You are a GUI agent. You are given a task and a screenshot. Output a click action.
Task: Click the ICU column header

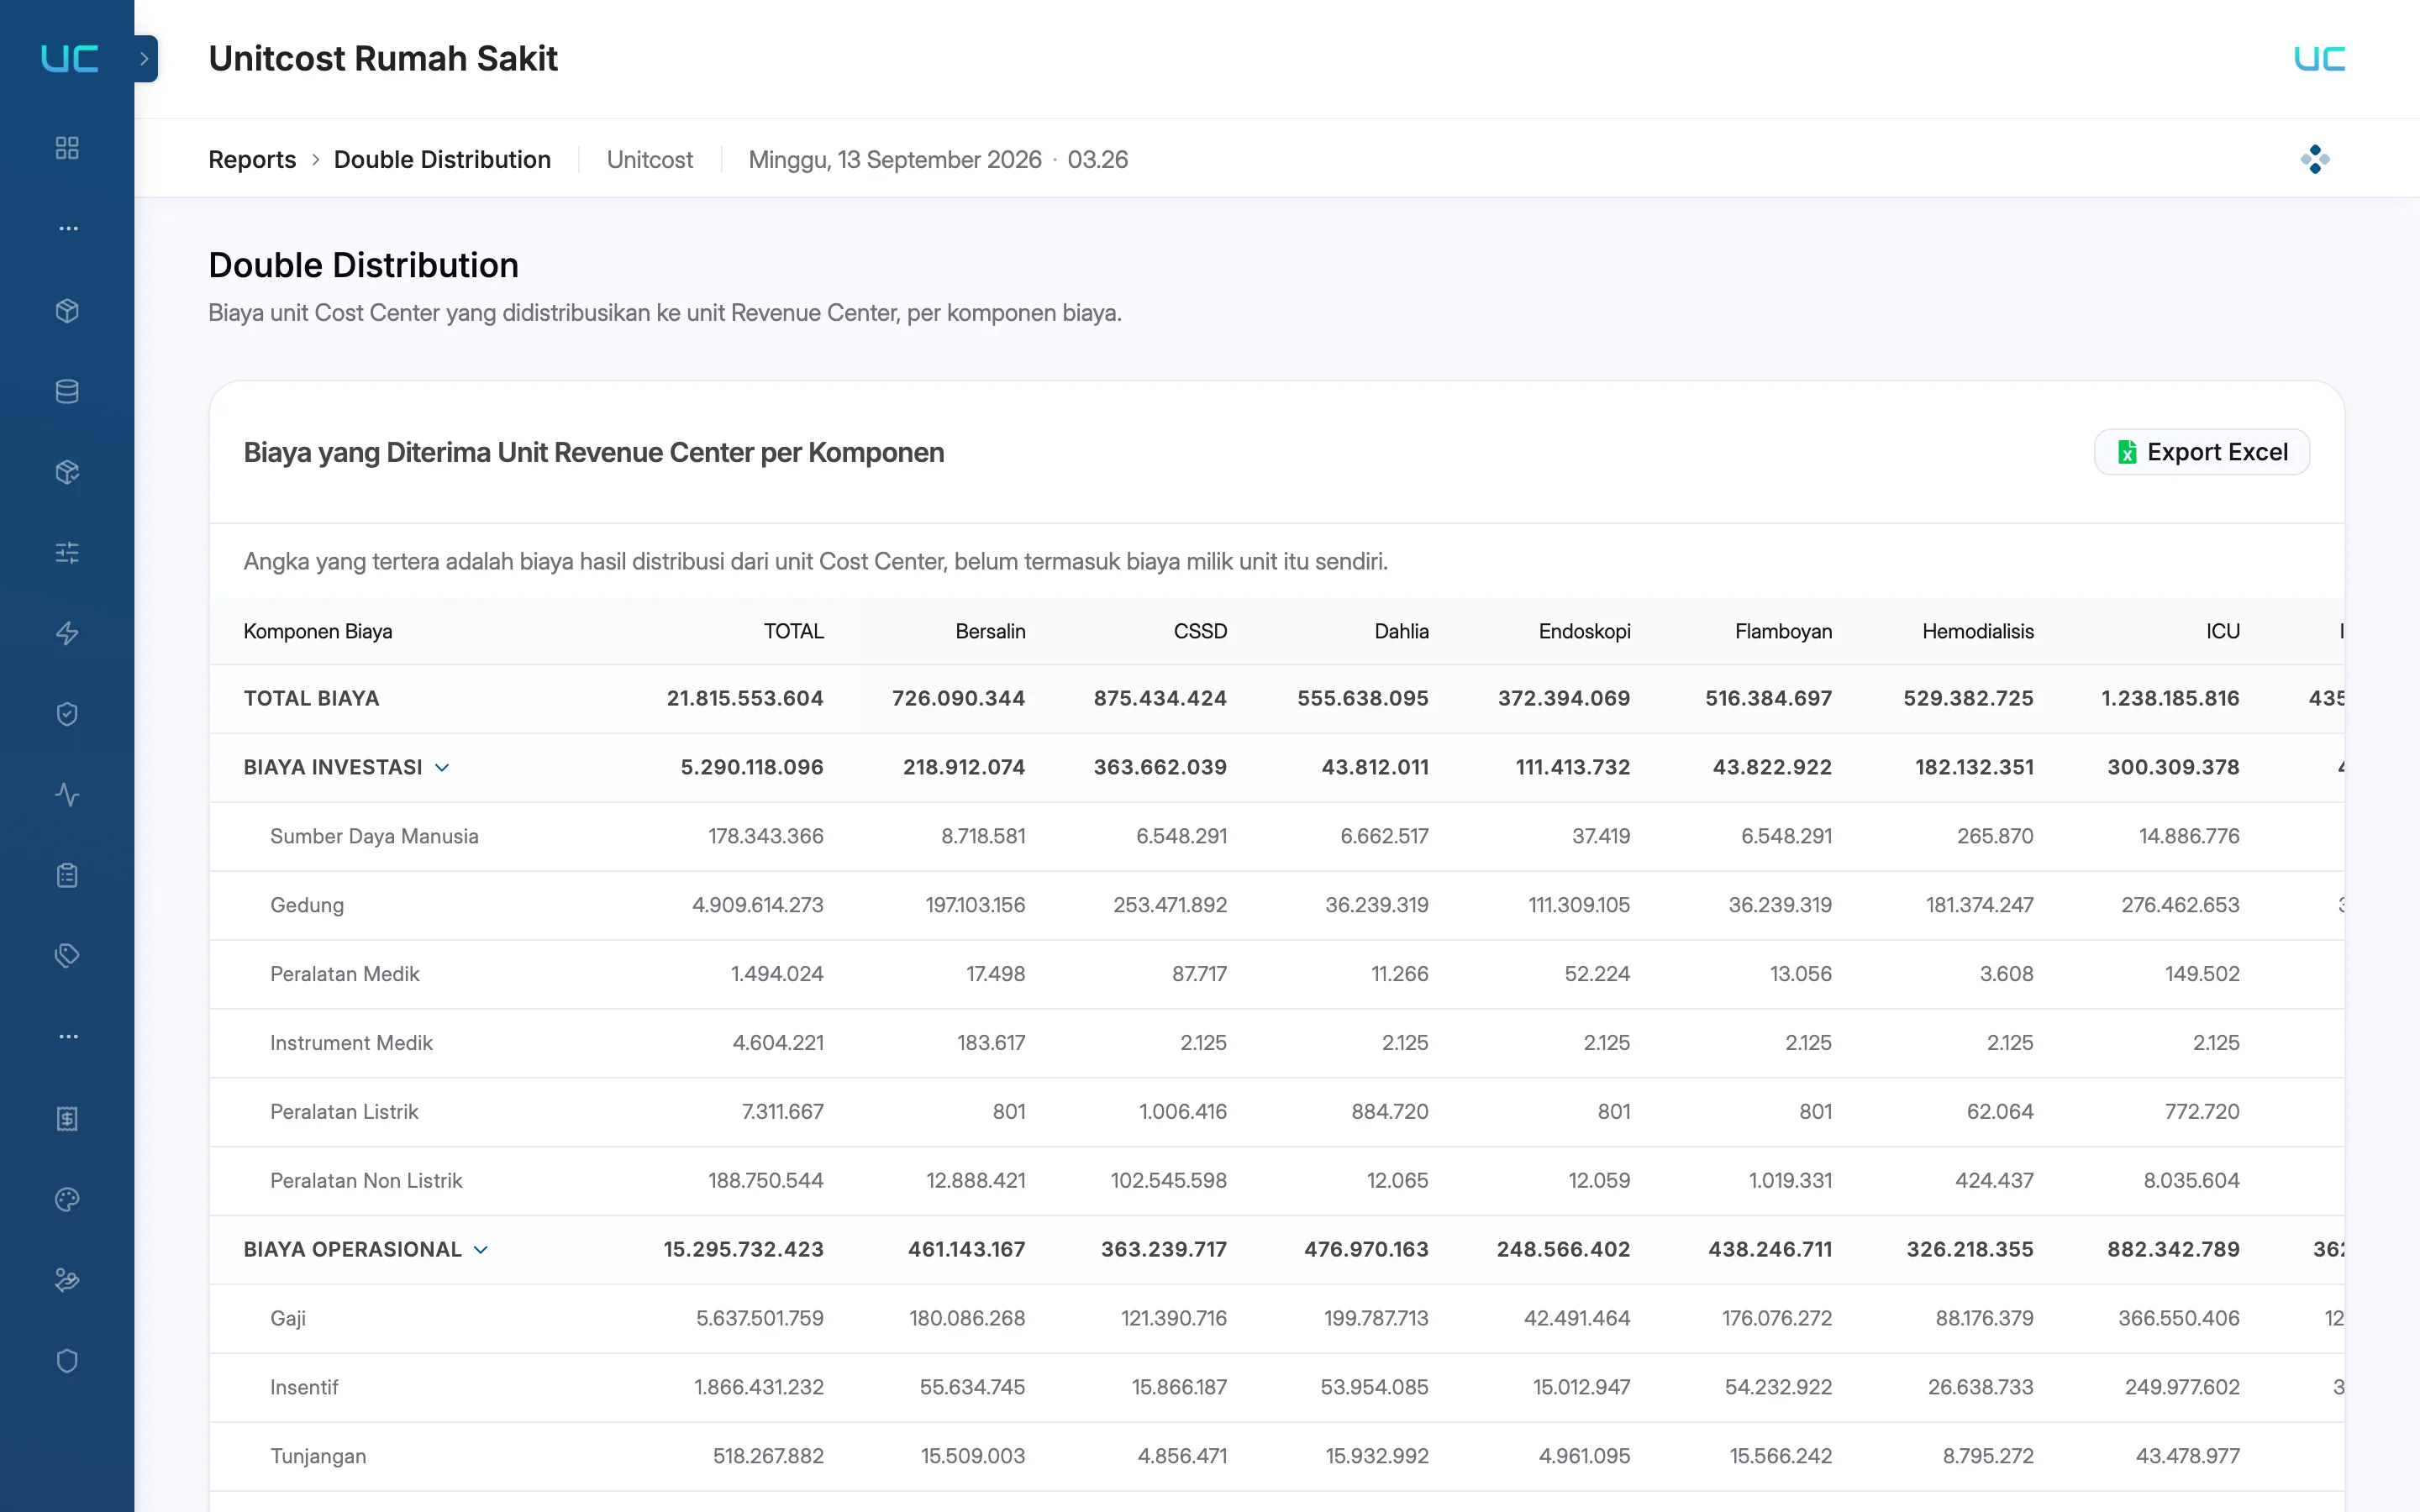click(2223, 631)
